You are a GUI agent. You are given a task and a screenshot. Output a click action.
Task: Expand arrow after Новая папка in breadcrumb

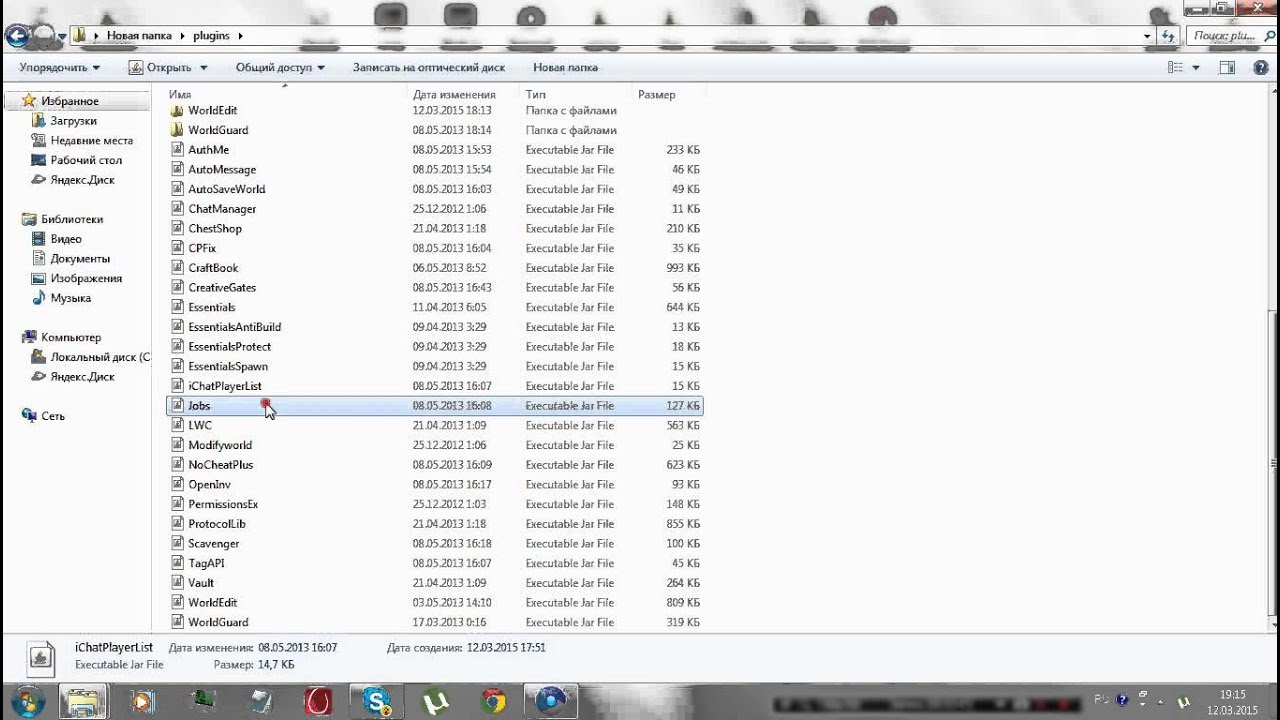[x=182, y=36]
